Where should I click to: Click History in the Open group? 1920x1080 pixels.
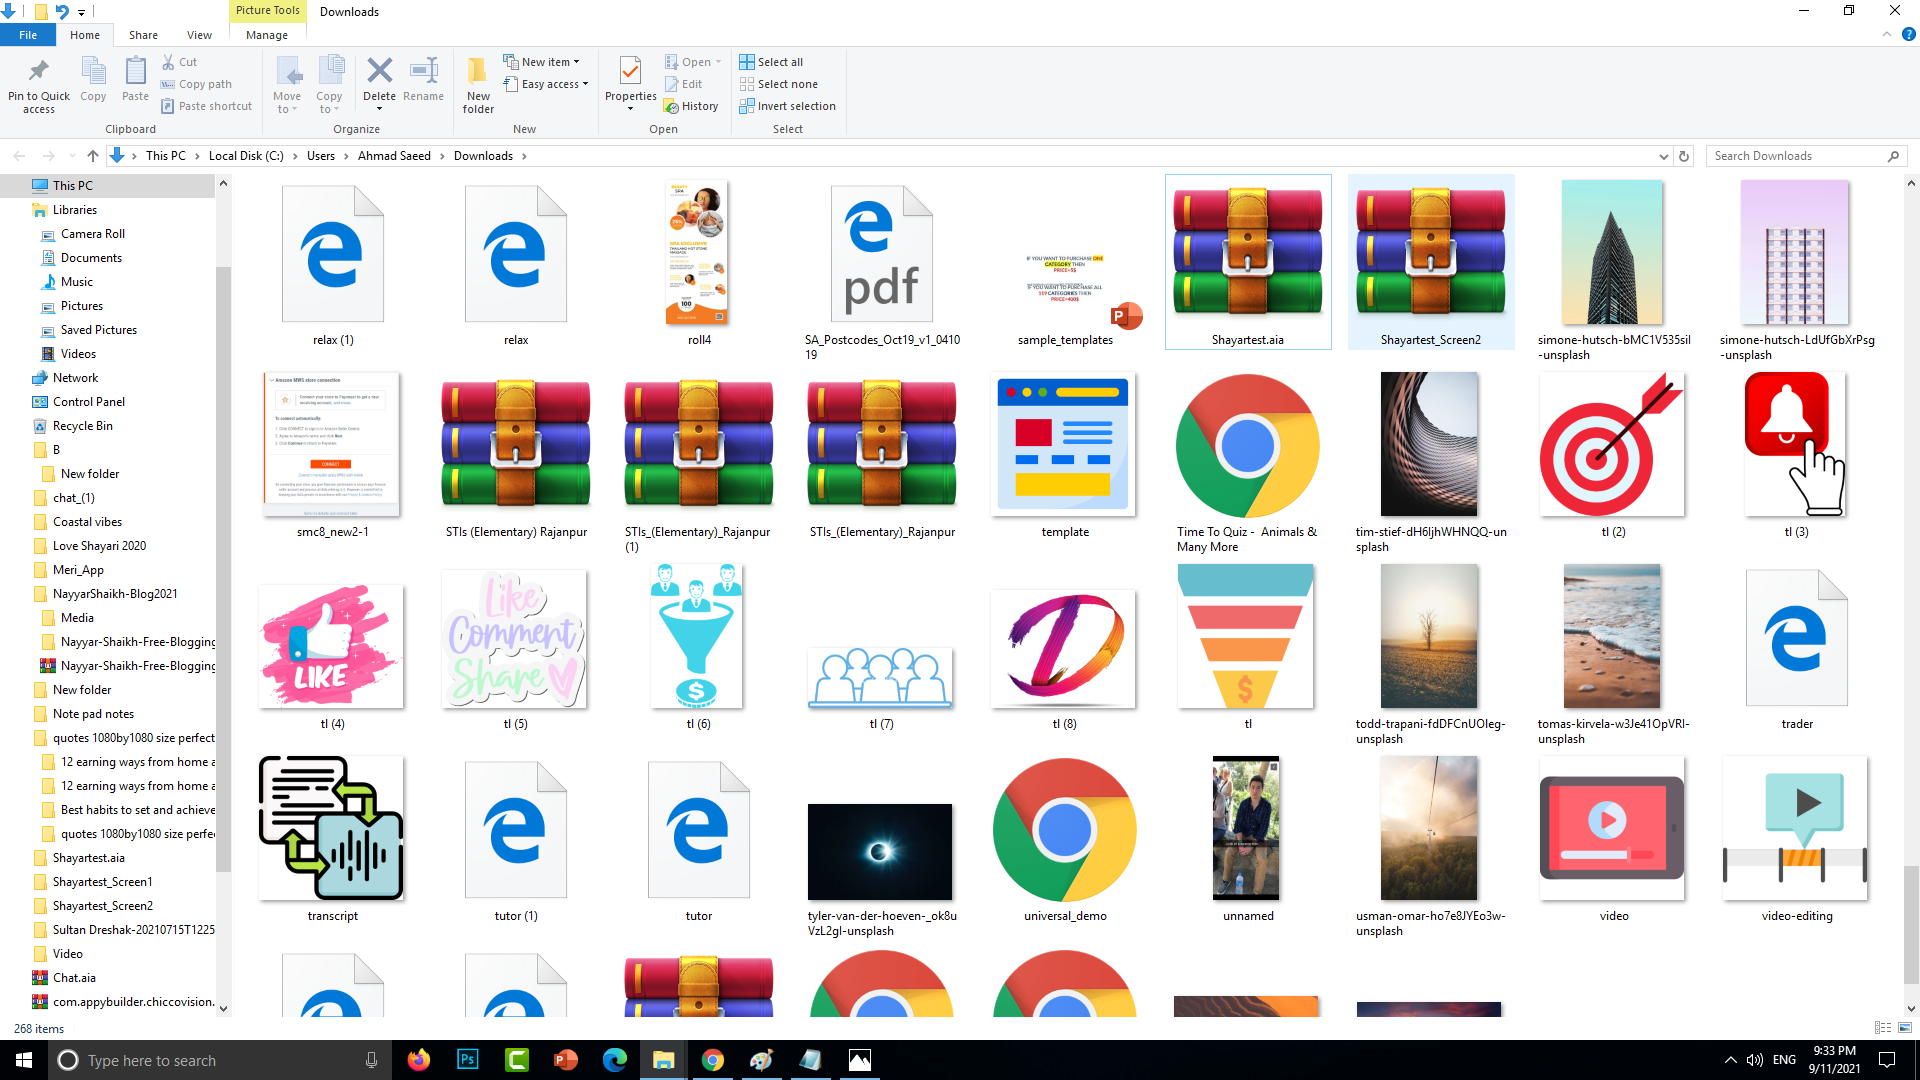pyautogui.click(x=692, y=106)
